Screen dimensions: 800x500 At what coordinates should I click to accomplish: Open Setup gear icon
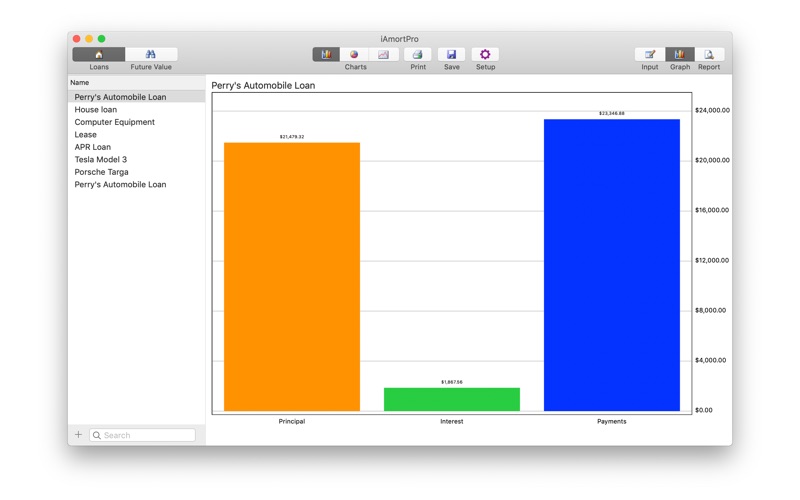485,54
